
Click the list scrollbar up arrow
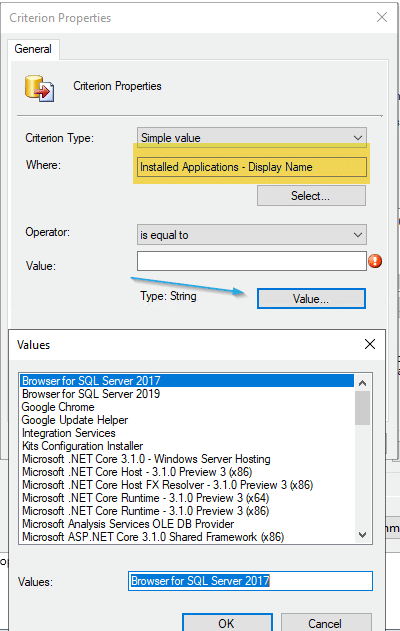coord(362,383)
